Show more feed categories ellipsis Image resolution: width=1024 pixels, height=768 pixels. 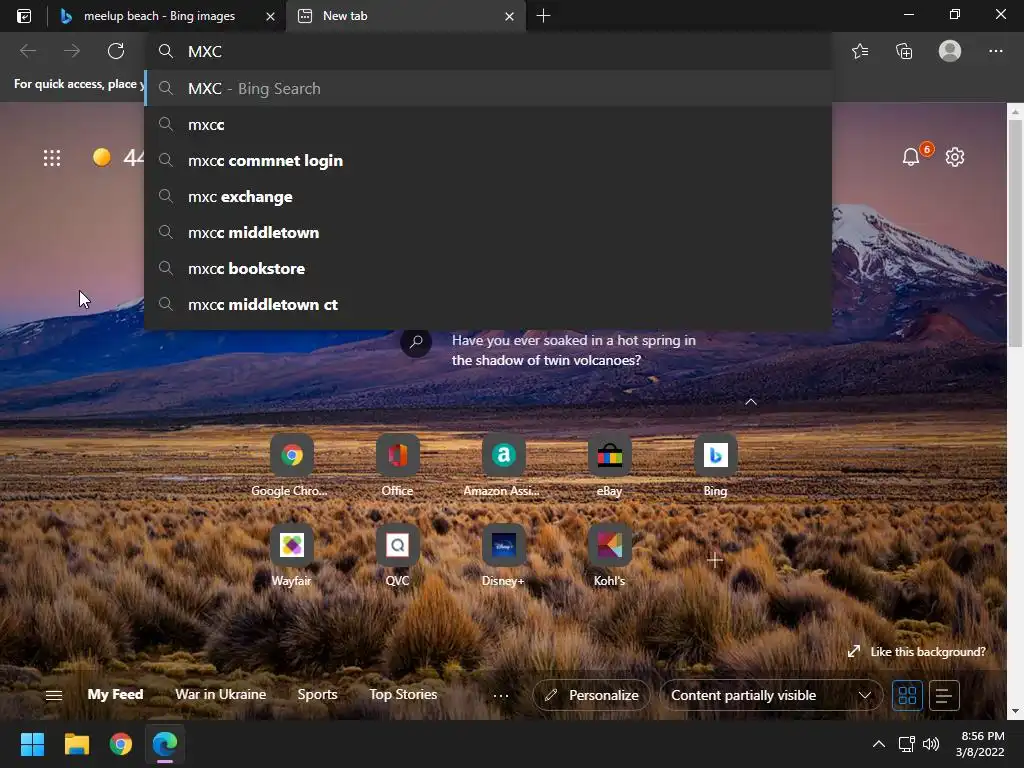[501, 696]
